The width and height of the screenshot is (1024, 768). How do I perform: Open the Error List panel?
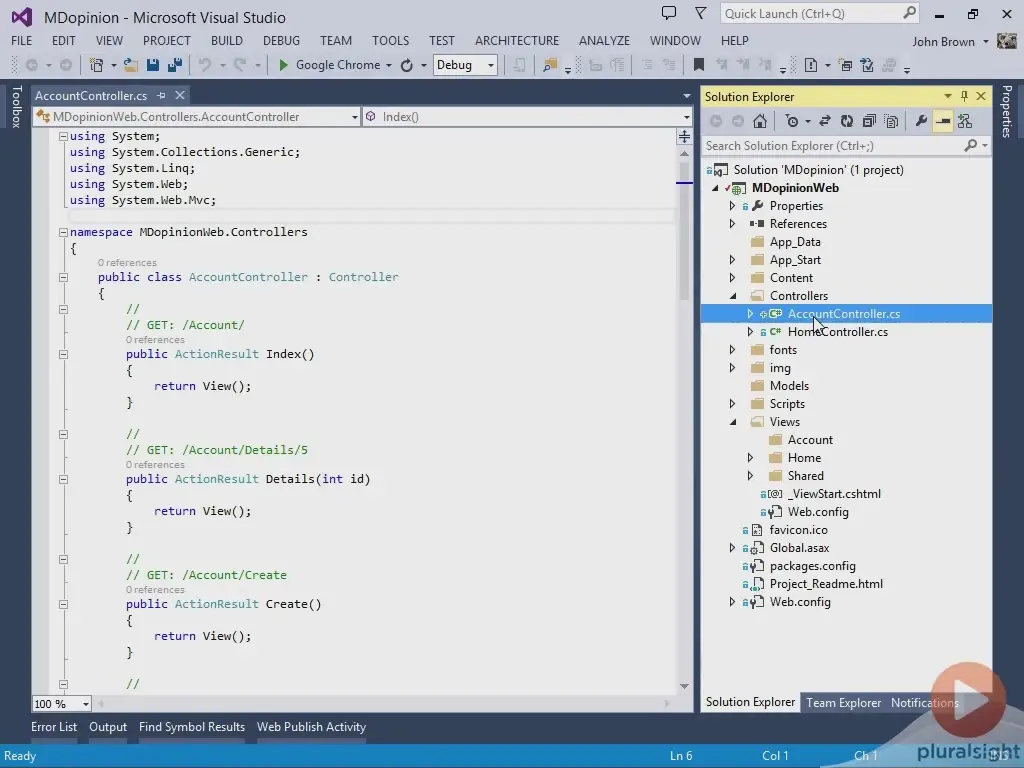click(54, 727)
